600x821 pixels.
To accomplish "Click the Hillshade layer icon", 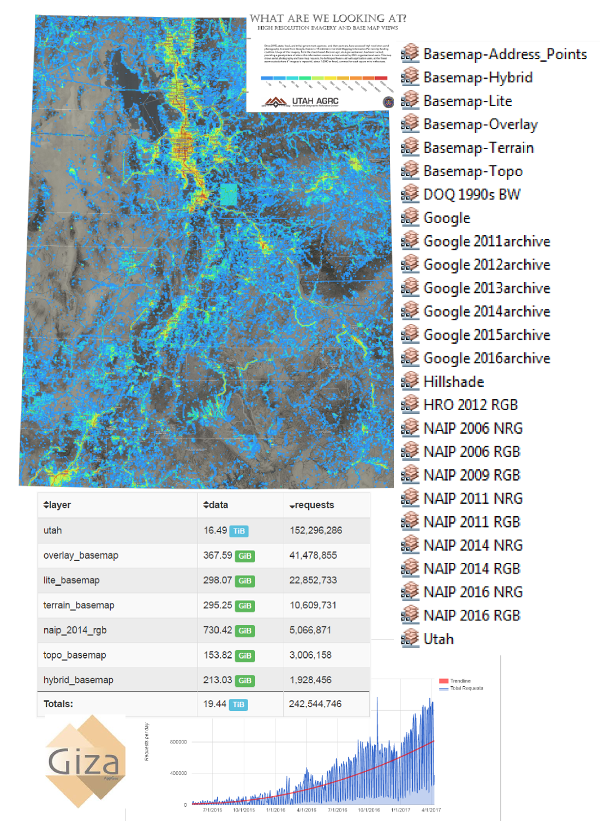I will click(x=410, y=381).
